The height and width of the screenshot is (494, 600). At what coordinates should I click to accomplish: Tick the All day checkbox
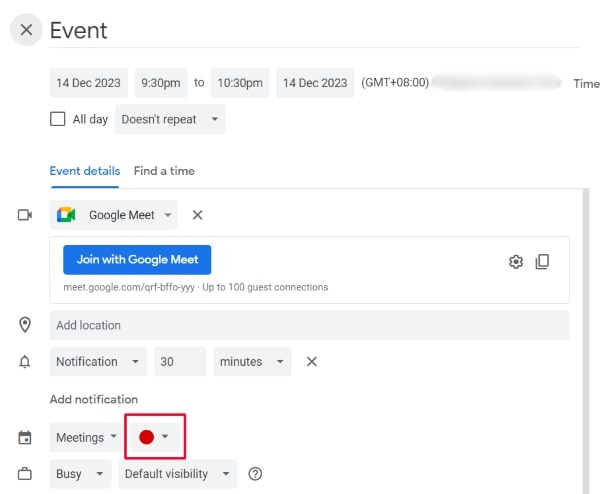[x=57, y=119]
